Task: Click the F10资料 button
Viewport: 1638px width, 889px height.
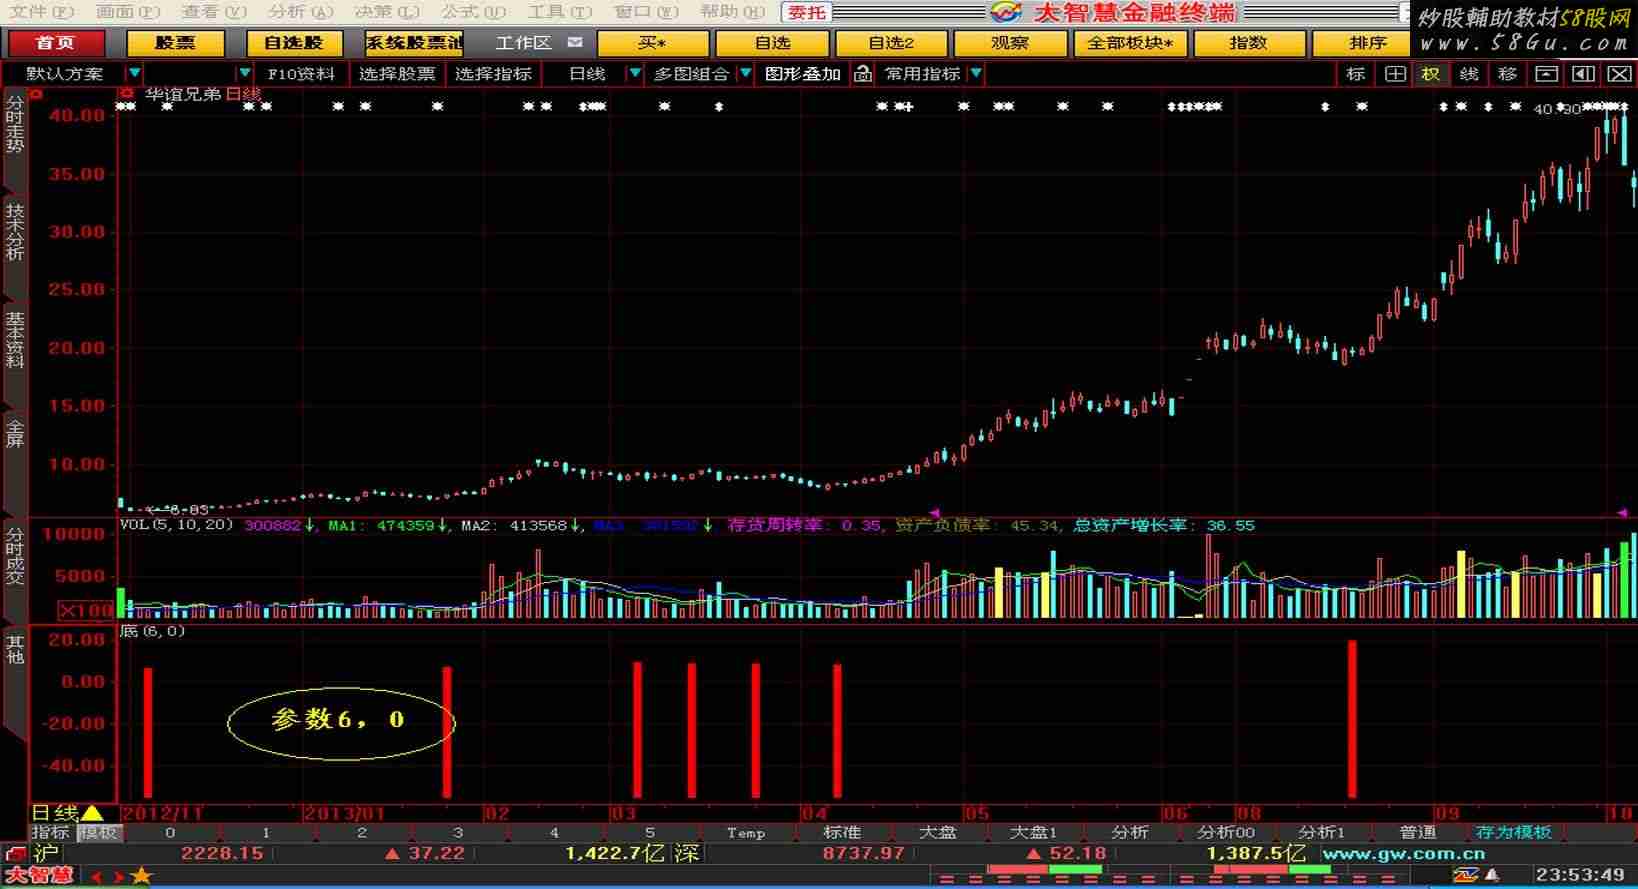Action: [301, 74]
